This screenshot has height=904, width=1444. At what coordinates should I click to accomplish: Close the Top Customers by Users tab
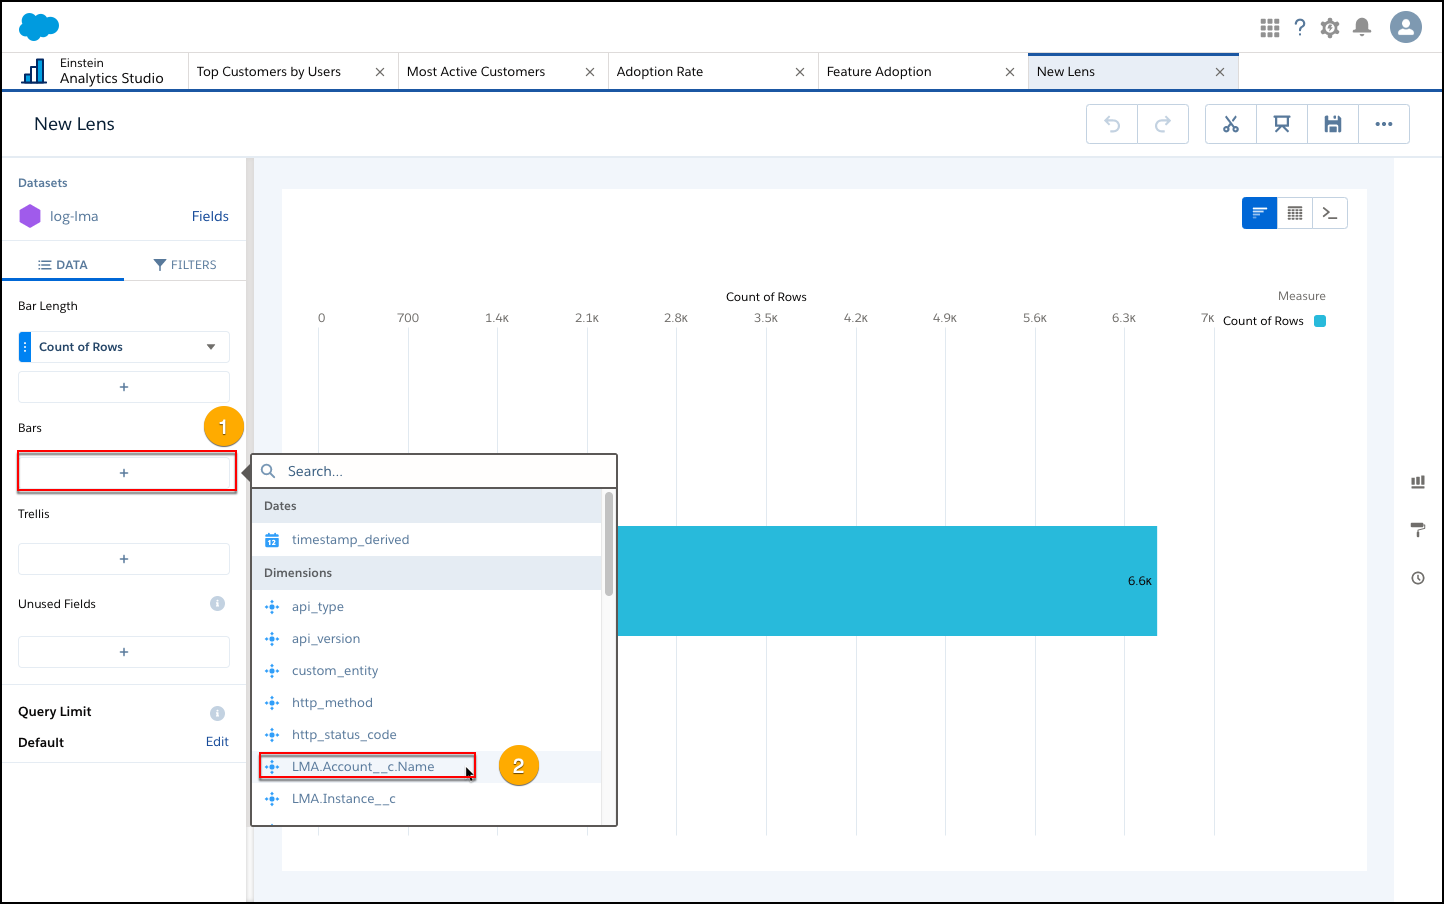[380, 72]
